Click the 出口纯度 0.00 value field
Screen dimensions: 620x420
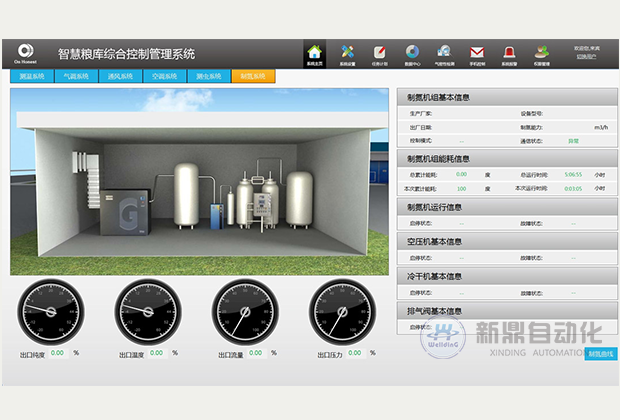click(x=58, y=353)
